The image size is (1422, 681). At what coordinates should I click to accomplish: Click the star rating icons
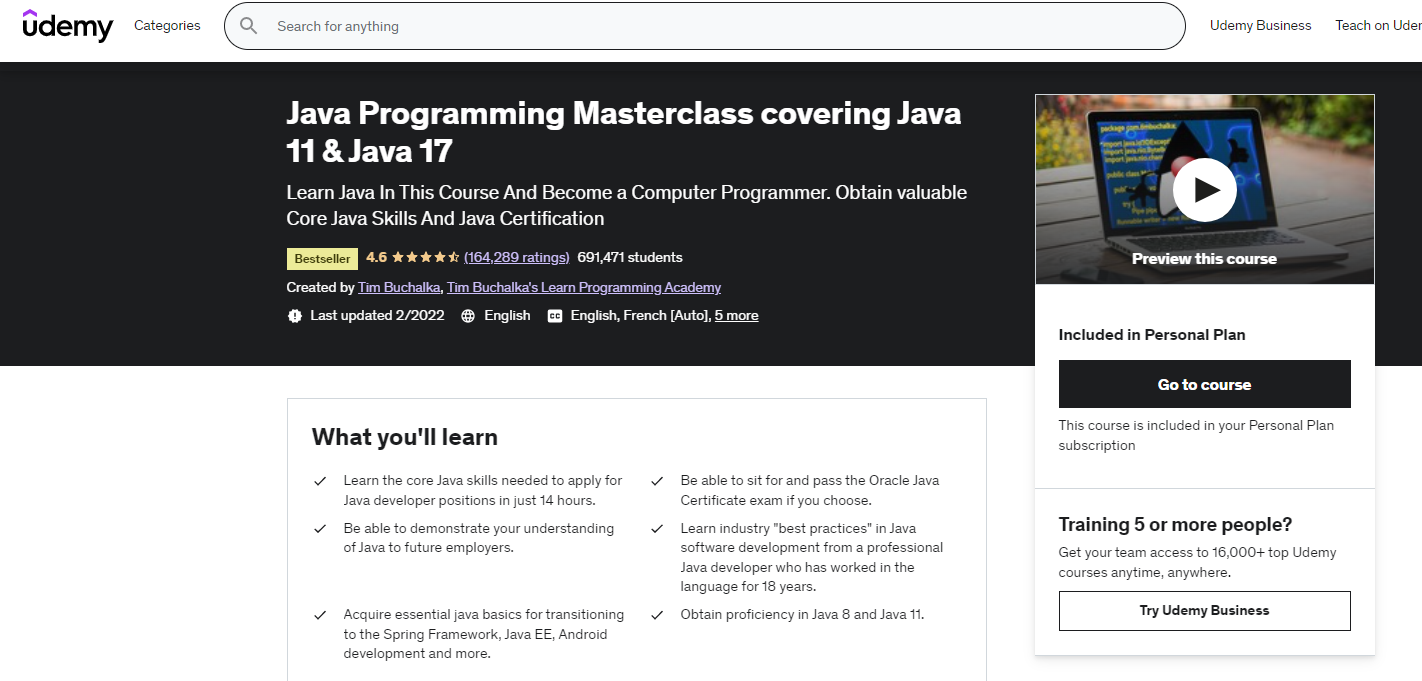click(x=426, y=257)
